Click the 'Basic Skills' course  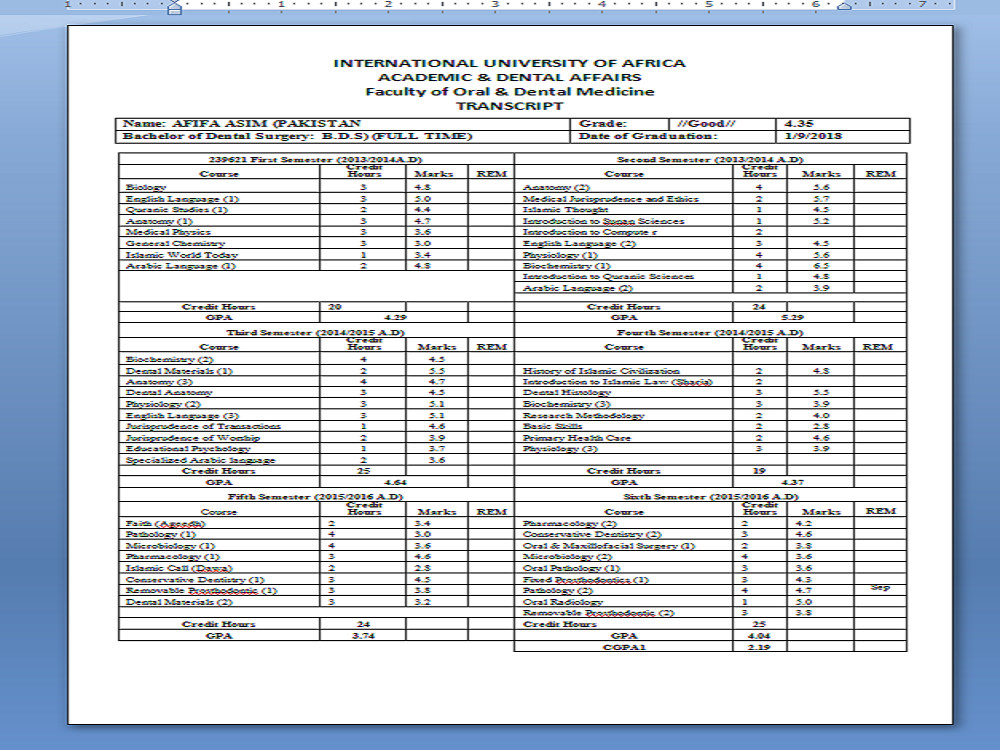point(552,427)
